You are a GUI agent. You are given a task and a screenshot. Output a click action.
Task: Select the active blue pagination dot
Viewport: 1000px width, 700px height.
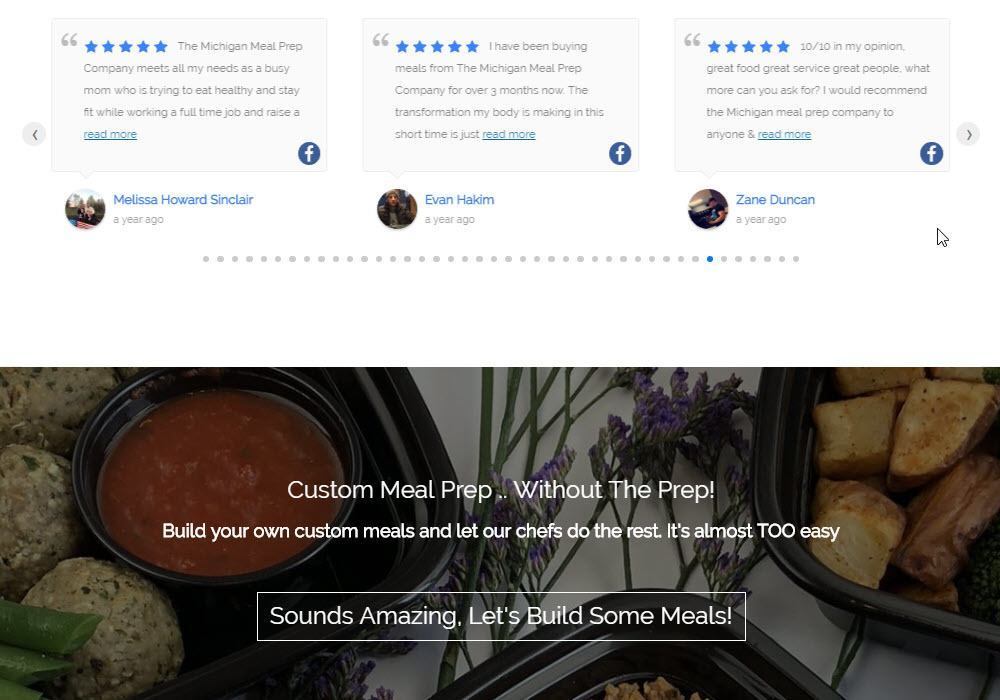point(710,259)
